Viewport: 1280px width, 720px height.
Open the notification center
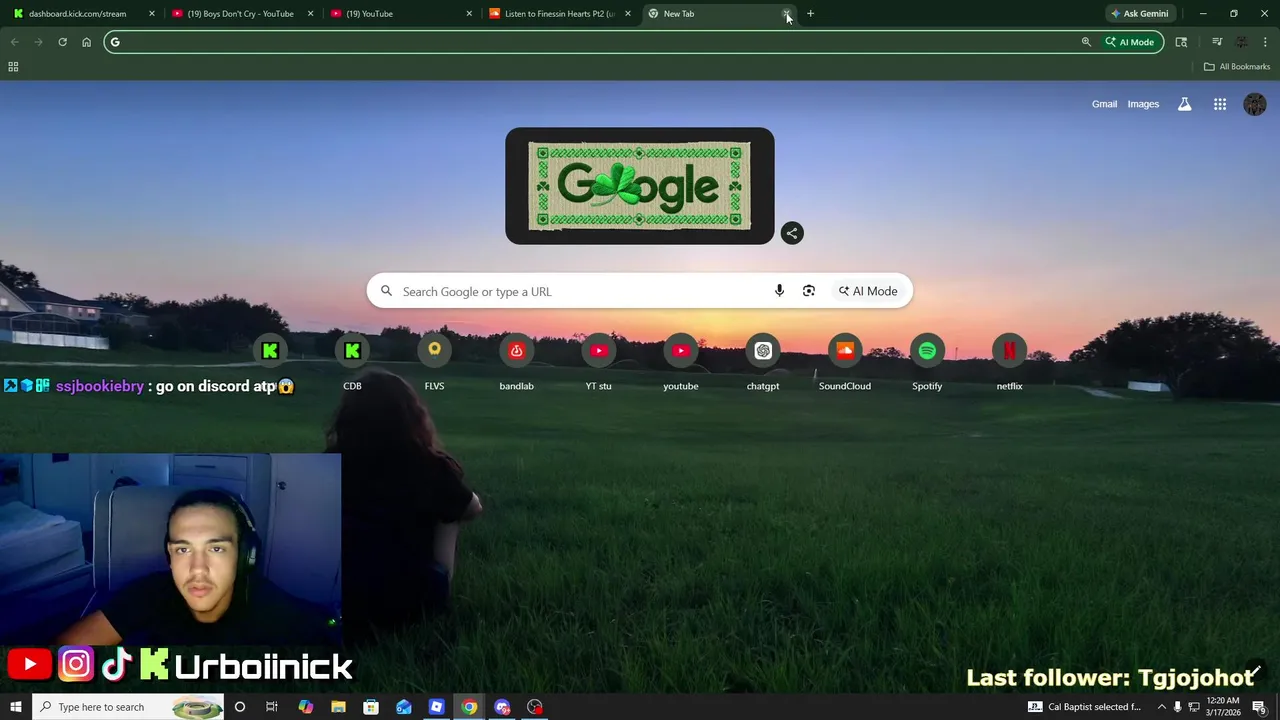coord(1259,707)
